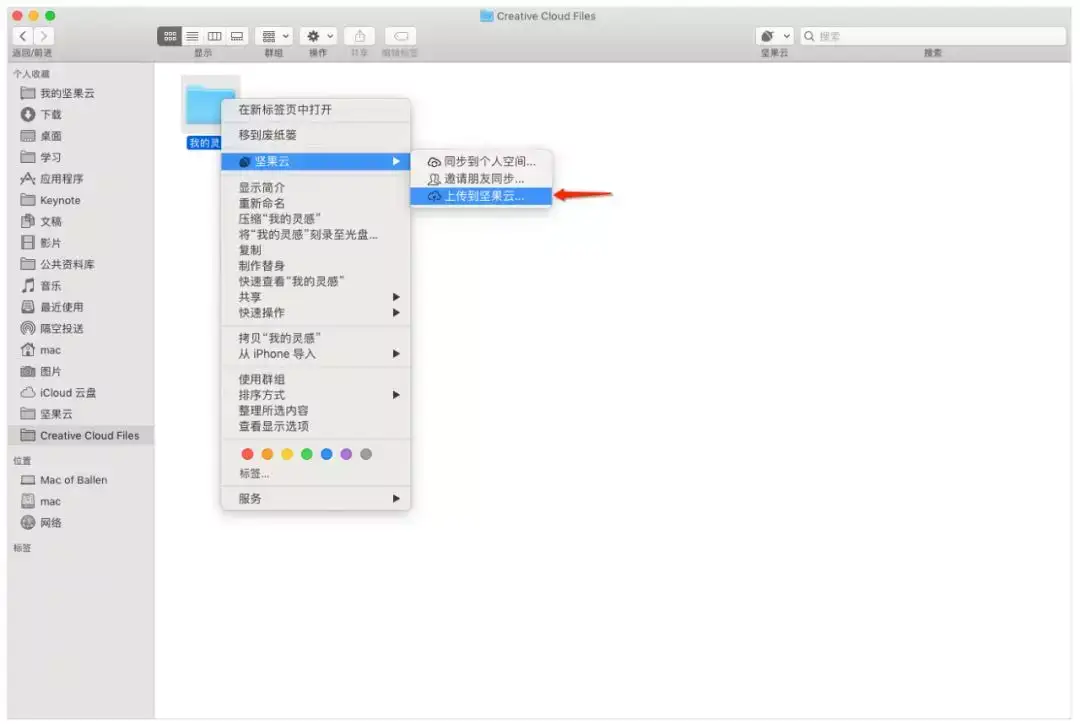Screen dimensions: 1080x724
Task: Open 坚果云 folder in the sidebar
Action: tap(81, 414)
